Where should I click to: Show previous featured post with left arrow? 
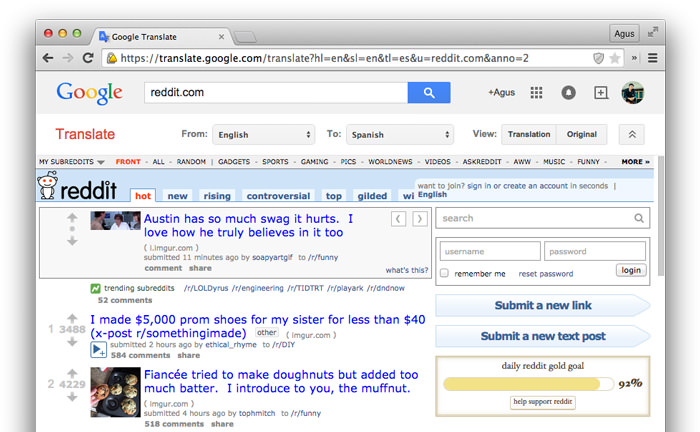[398, 219]
